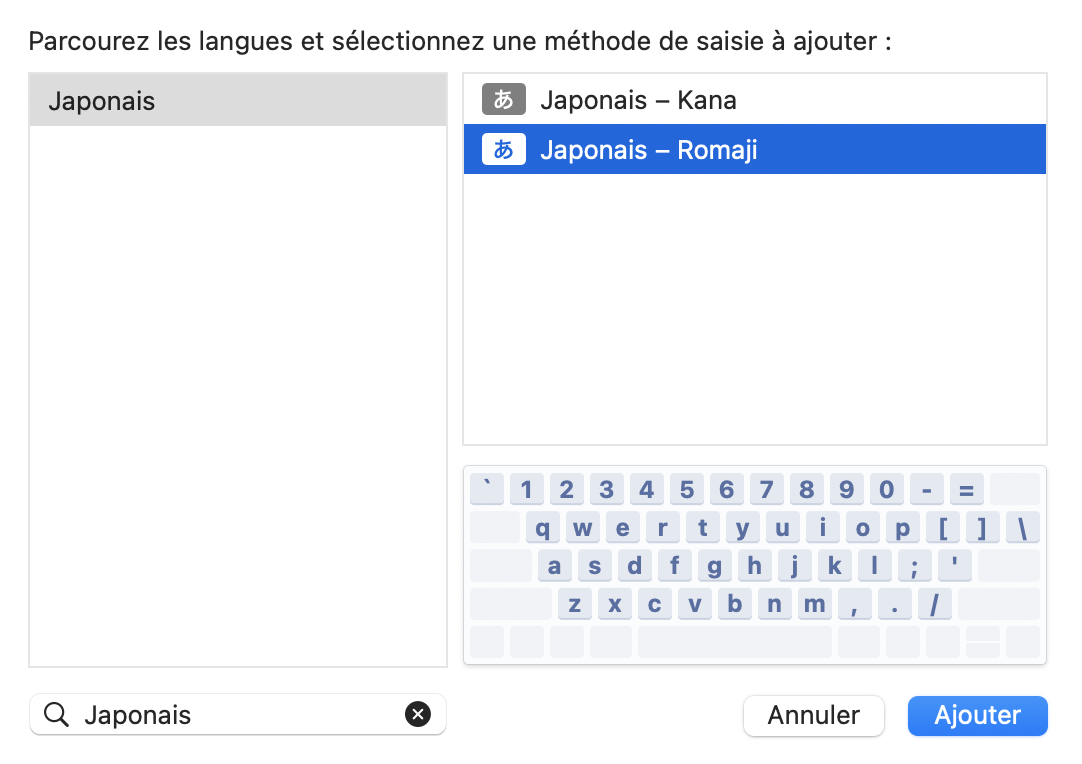Click the Japonais – Kana hiragana icon

(x=503, y=100)
